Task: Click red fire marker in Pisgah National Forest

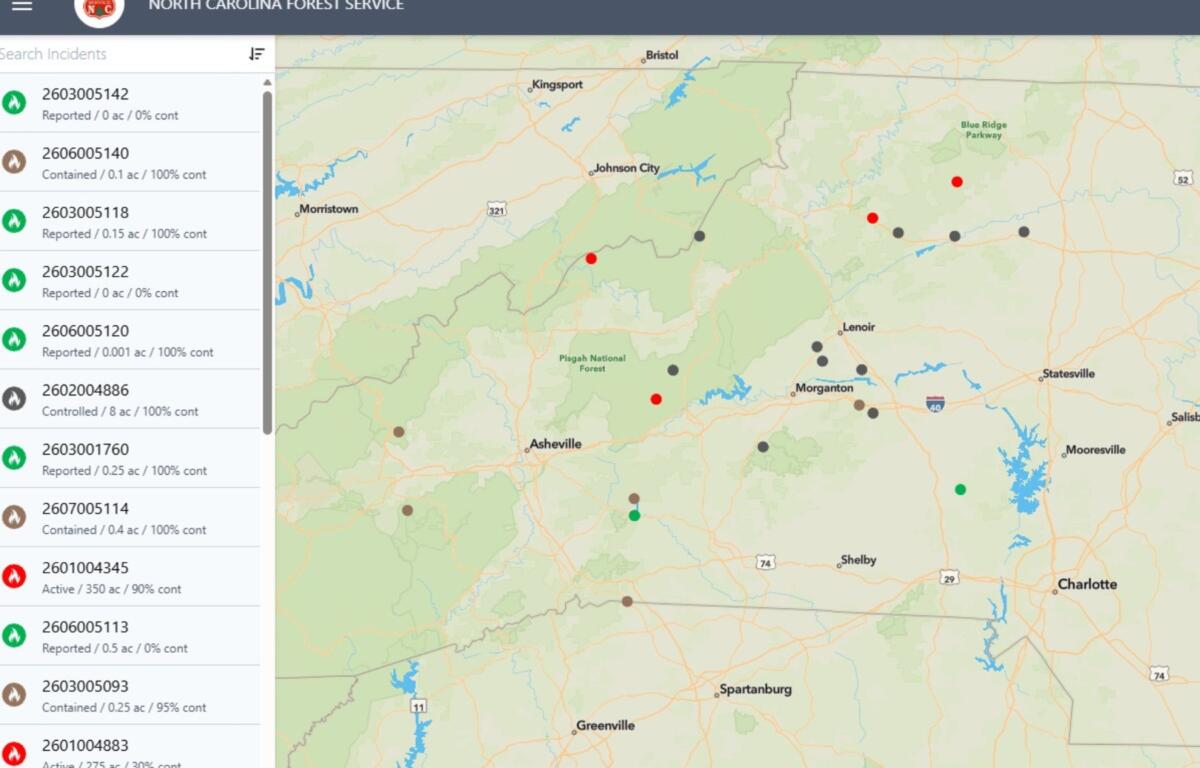Action: click(656, 399)
